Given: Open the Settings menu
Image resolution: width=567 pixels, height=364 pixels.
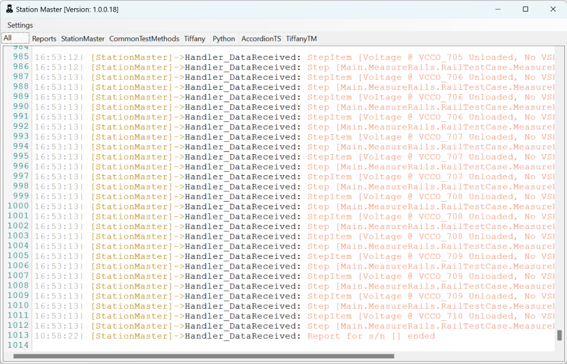Looking at the screenshot, I should (20, 25).
